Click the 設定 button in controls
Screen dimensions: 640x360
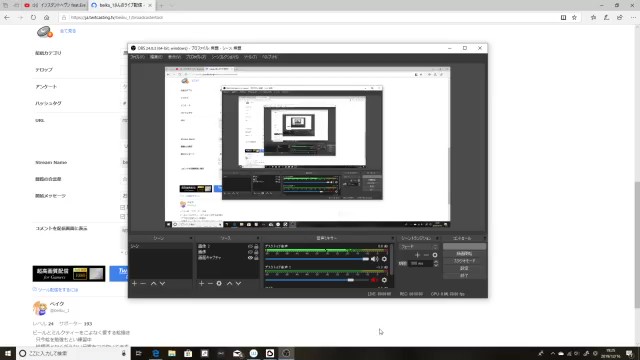[464, 268]
